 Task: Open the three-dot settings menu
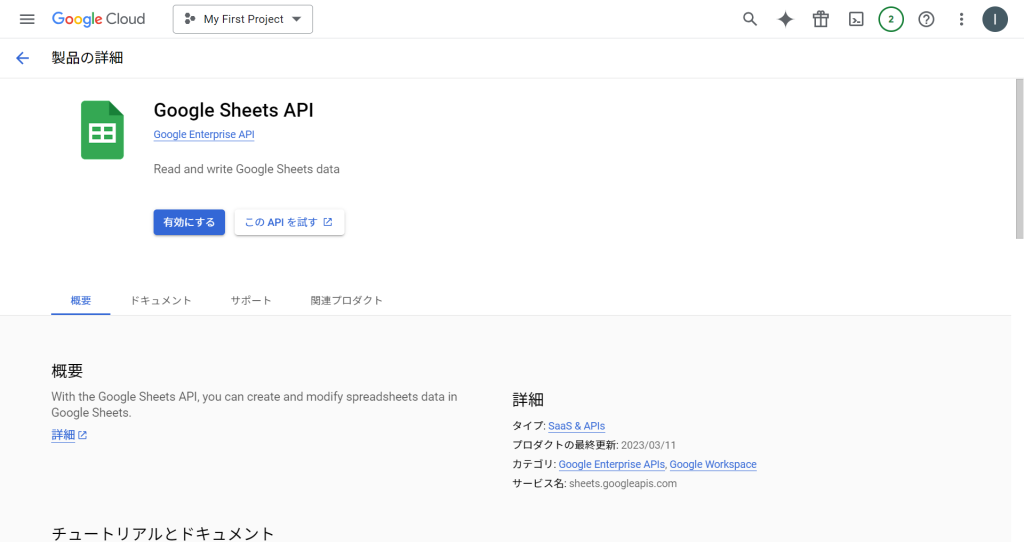tap(961, 19)
